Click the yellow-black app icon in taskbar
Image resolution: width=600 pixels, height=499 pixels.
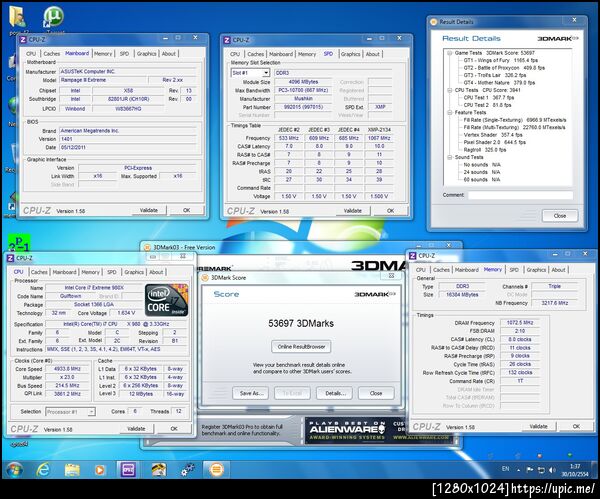(159, 470)
